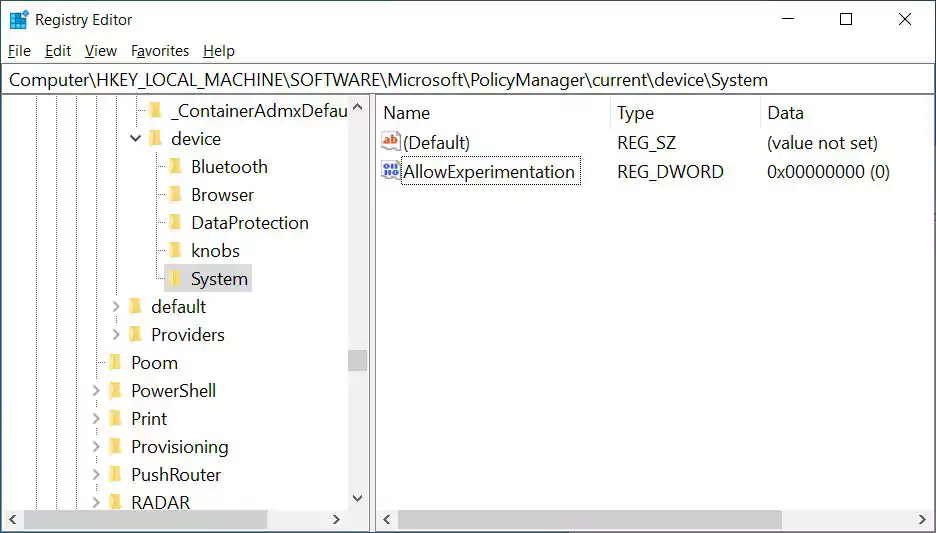This screenshot has height=533, width=936.
Task: Select the DataProtection key label
Action: click(x=250, y=223)
